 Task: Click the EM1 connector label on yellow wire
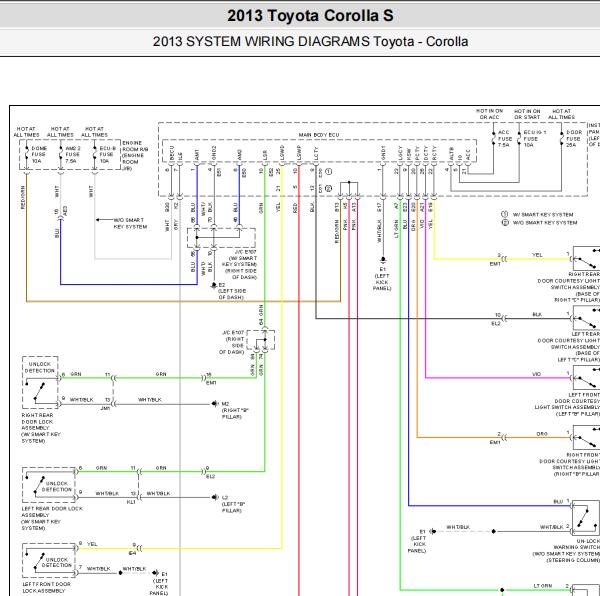(495, 264)
